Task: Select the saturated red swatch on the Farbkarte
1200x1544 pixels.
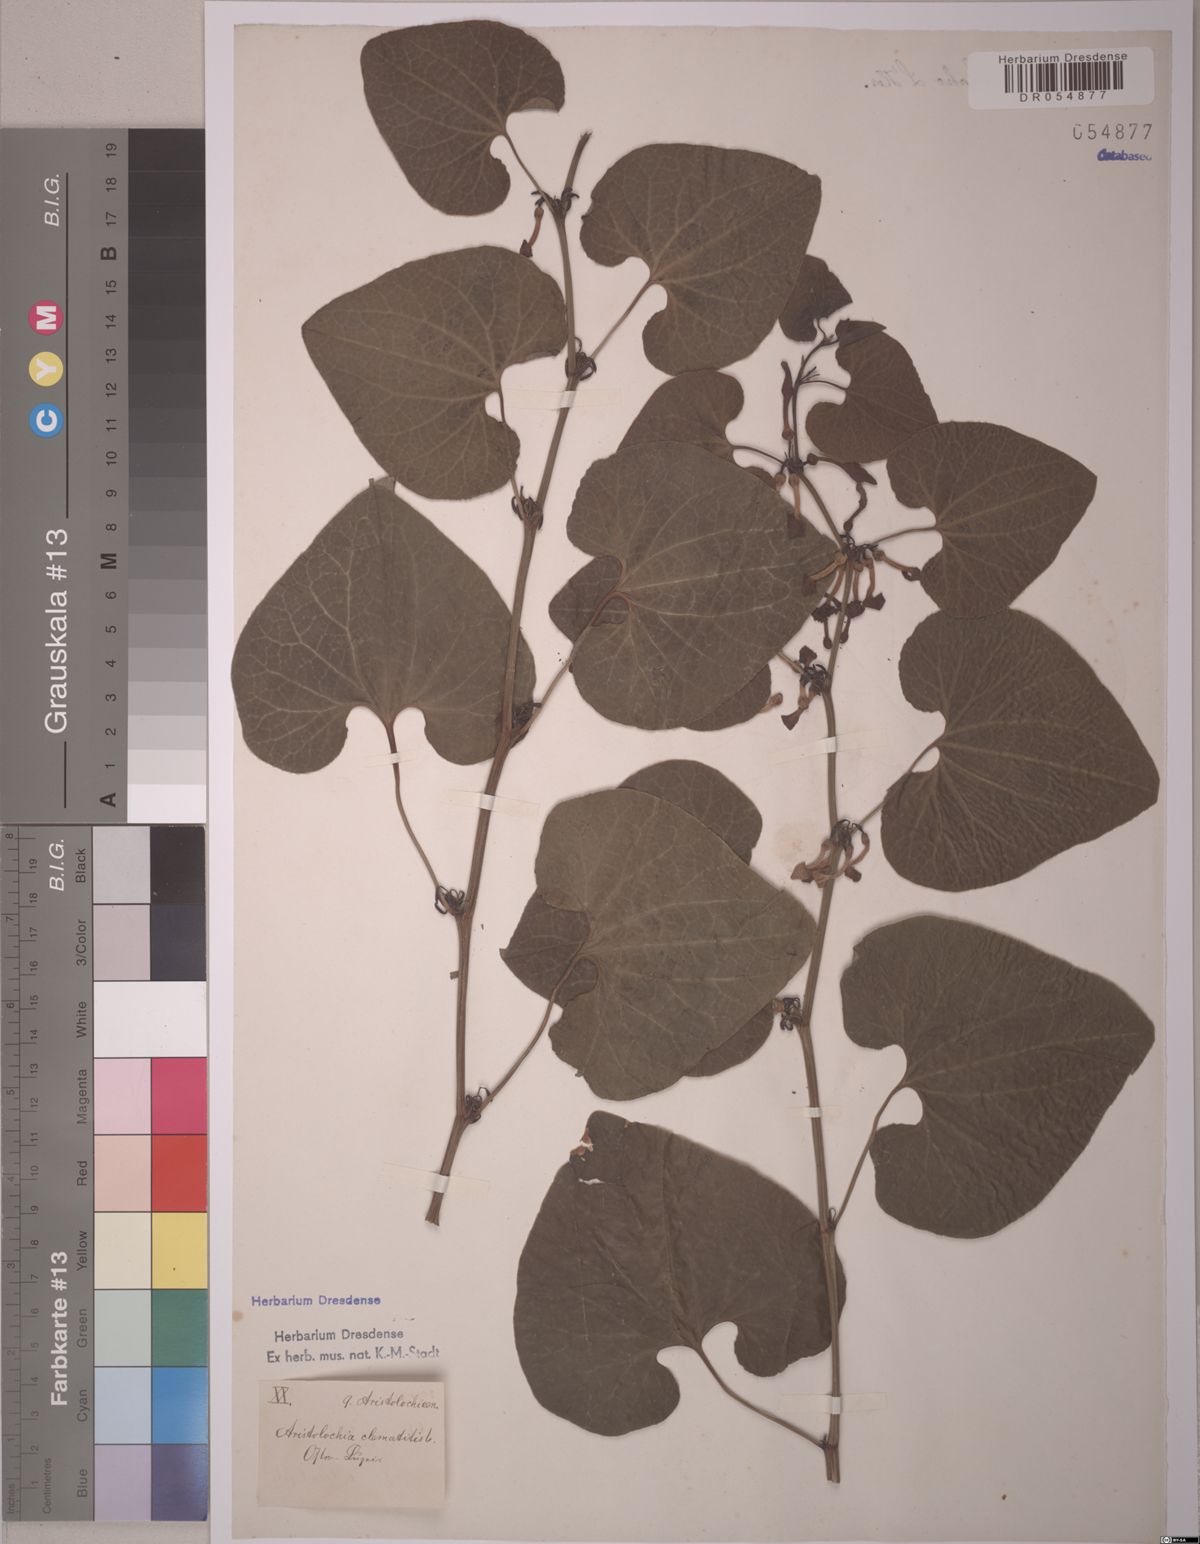Action: pyautogui.click(x=179, y=1173)
